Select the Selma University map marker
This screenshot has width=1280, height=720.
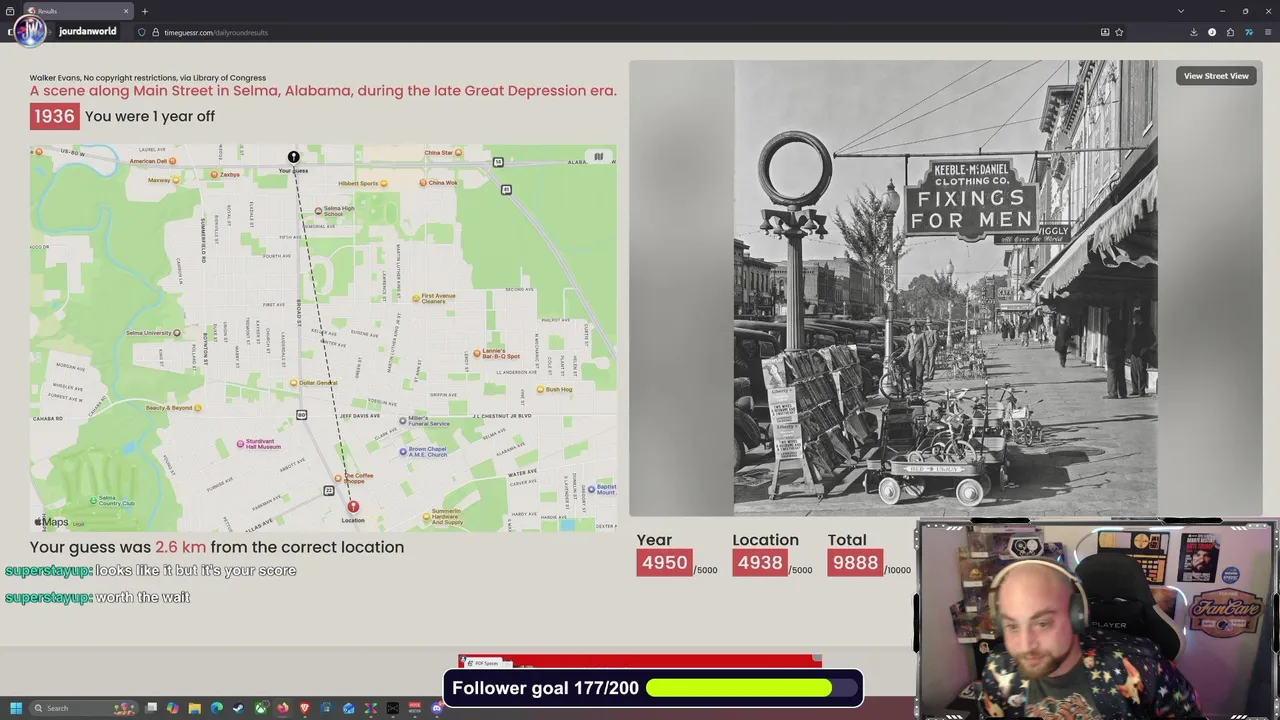[177, 333]
